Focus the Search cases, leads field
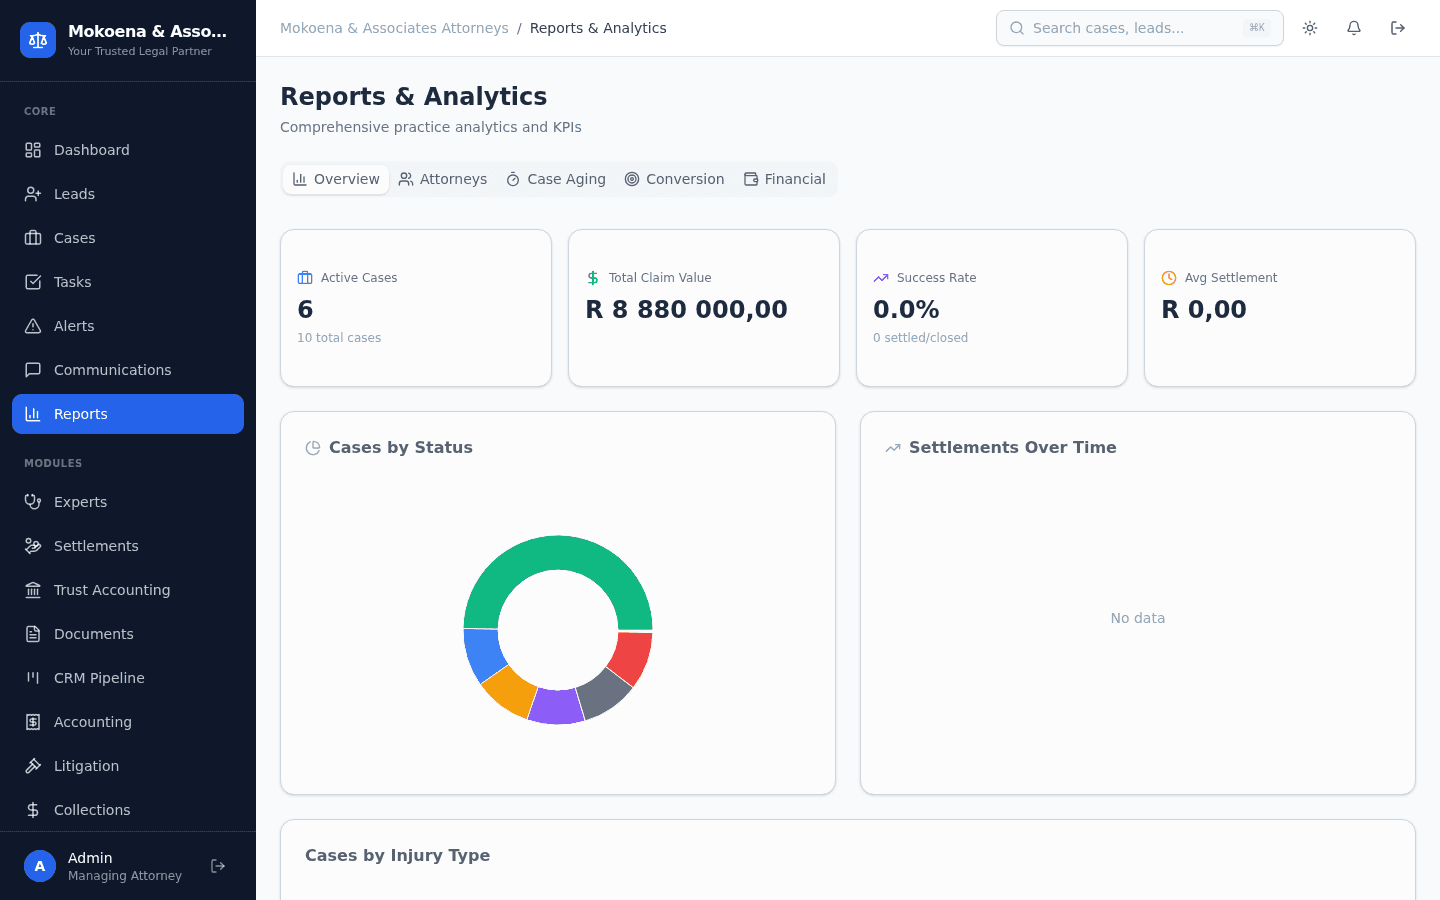Viewport: 1440px width, 900px height. click(x=1140, y=28)
